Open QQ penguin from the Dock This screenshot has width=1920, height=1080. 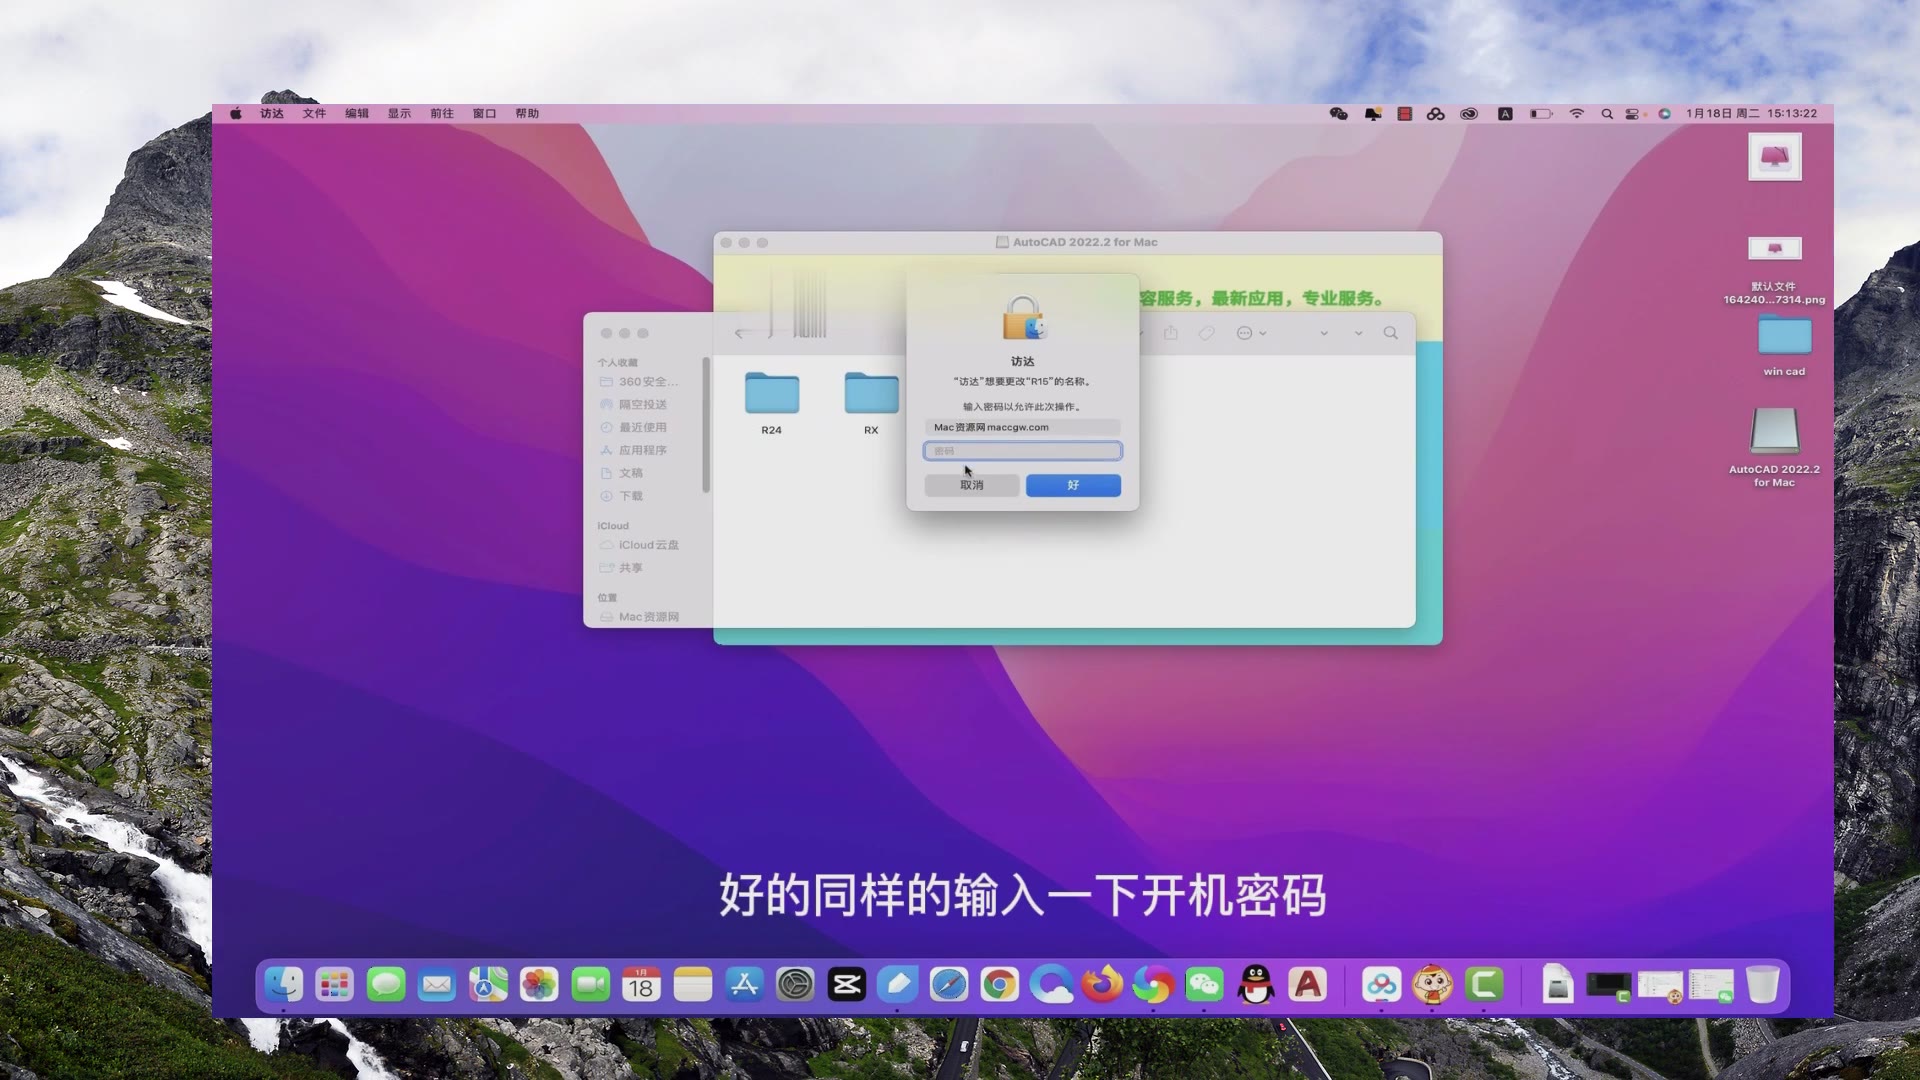click(x=1256, y=985)
